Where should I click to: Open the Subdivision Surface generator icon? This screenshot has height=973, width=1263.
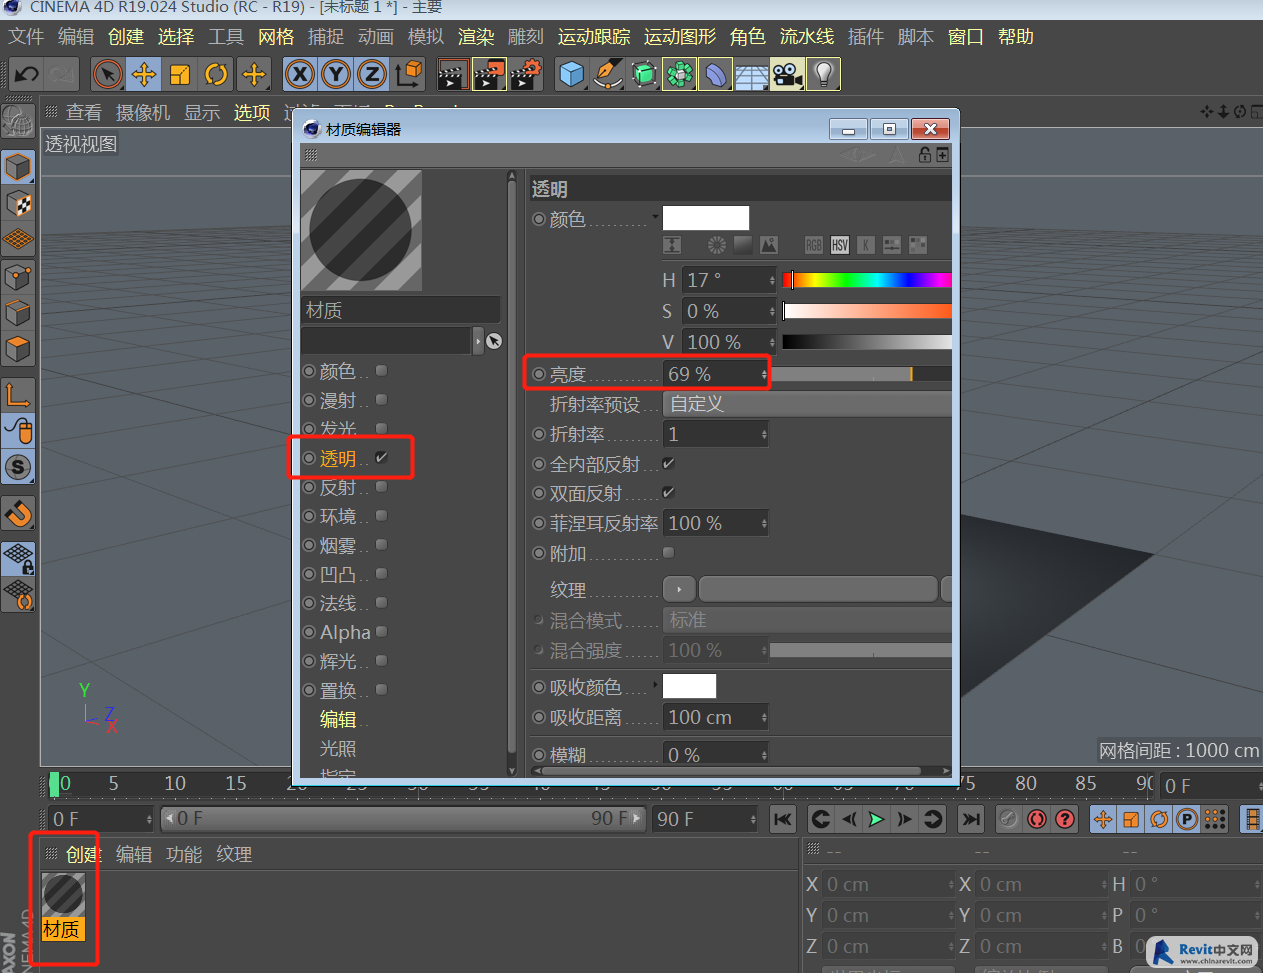(x=644, y=74)
